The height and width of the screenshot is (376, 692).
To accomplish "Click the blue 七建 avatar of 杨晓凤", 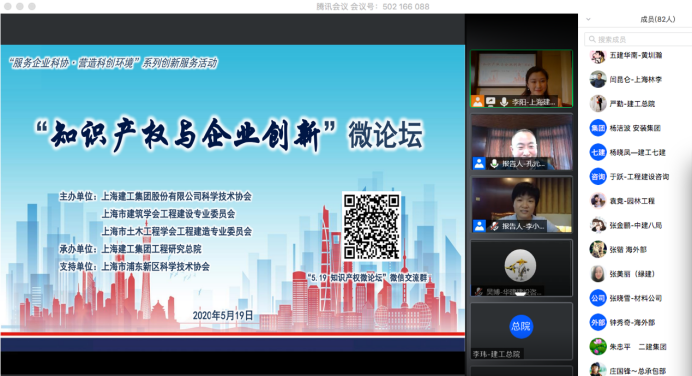I will 598,152.
